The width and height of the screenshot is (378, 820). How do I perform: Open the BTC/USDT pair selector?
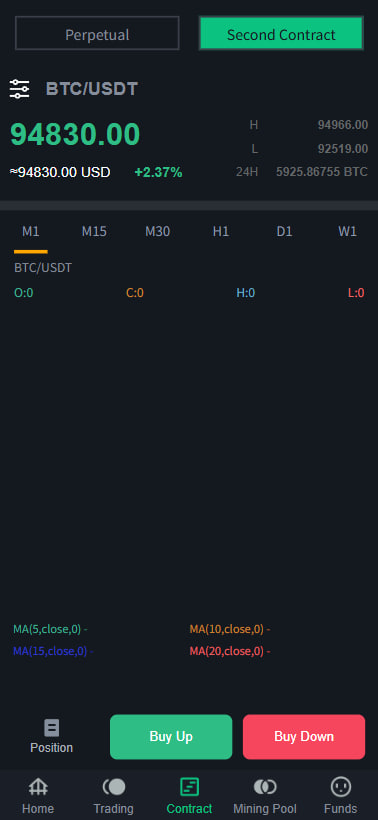pyautogui.click(x=91, y=89)
